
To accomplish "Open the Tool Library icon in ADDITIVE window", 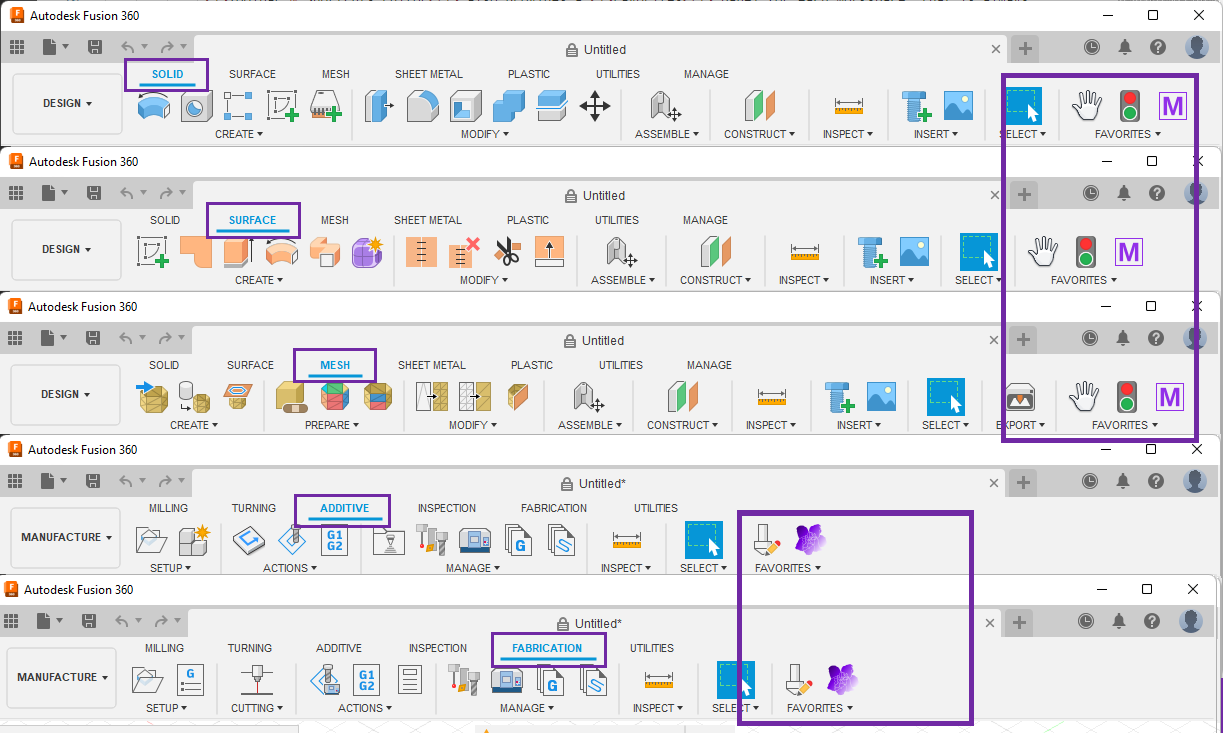I will 432,540.
